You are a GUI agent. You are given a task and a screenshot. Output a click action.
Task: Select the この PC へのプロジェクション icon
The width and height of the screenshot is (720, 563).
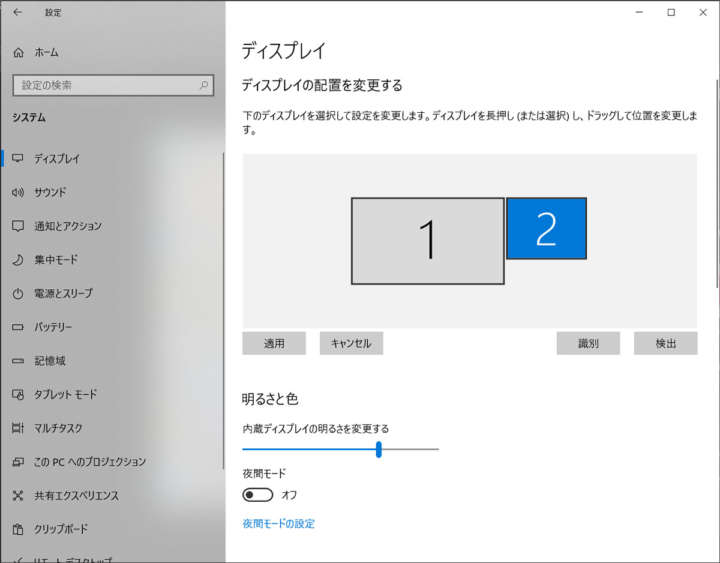coord(18,462)
